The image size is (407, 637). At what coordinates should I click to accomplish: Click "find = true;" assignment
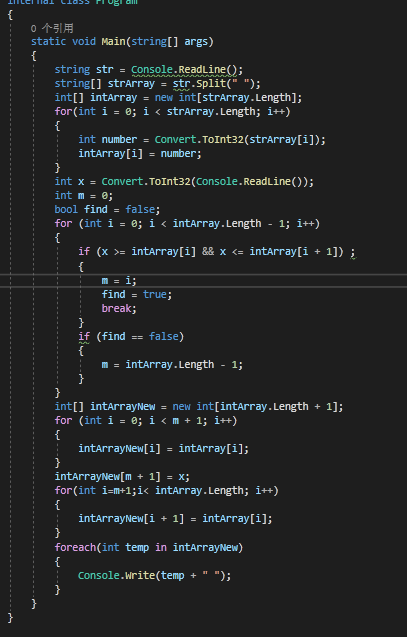137,295
